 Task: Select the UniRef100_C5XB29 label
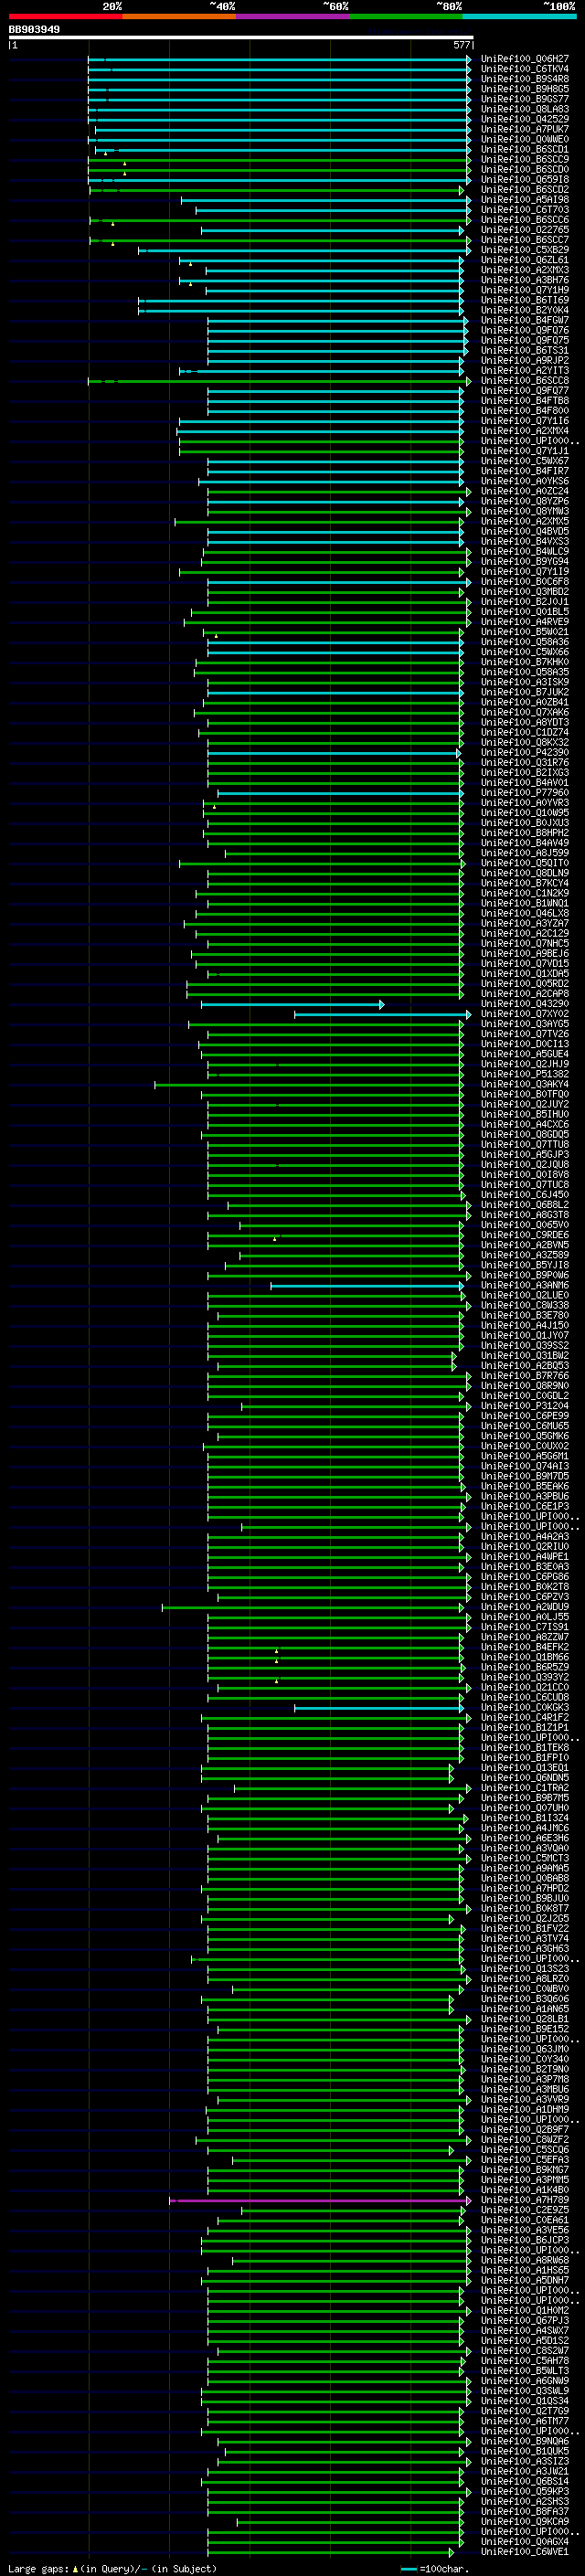pyautogui.click(x=525, y=250)
